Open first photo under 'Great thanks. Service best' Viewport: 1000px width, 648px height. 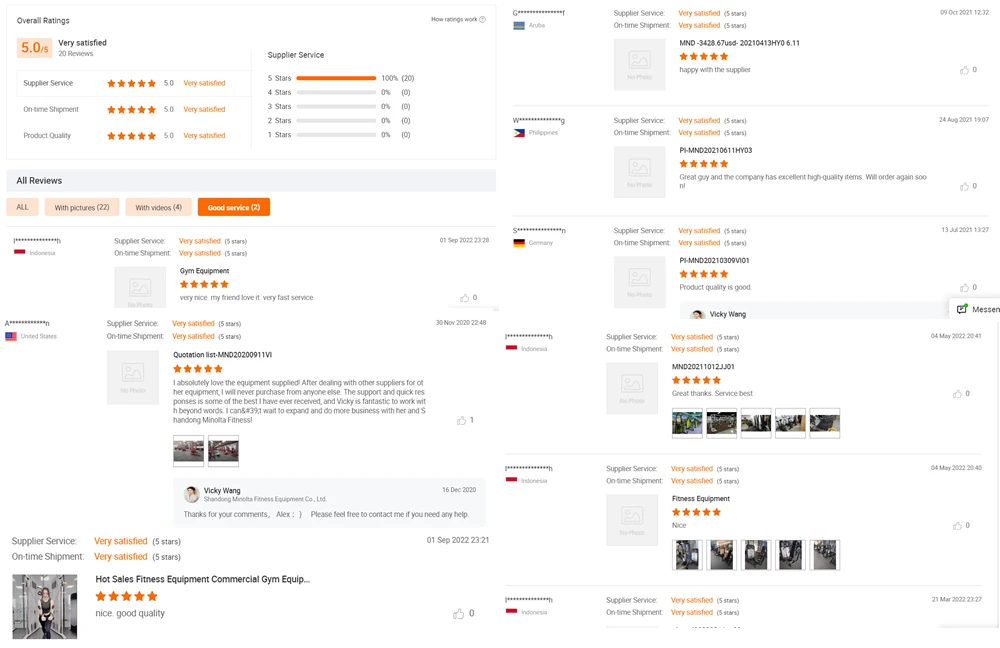point(687,423)
